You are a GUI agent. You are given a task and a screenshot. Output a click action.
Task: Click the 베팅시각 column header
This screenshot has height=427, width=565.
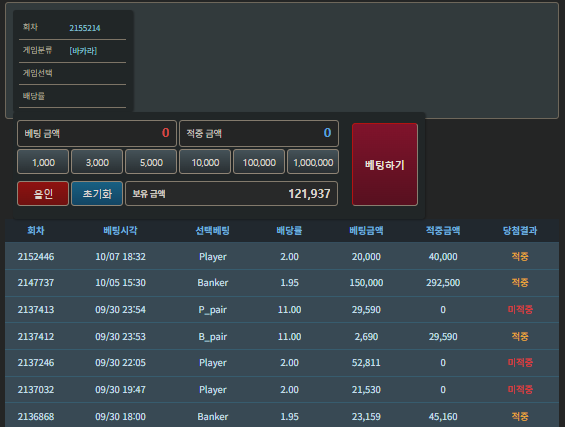coord(120,231)
